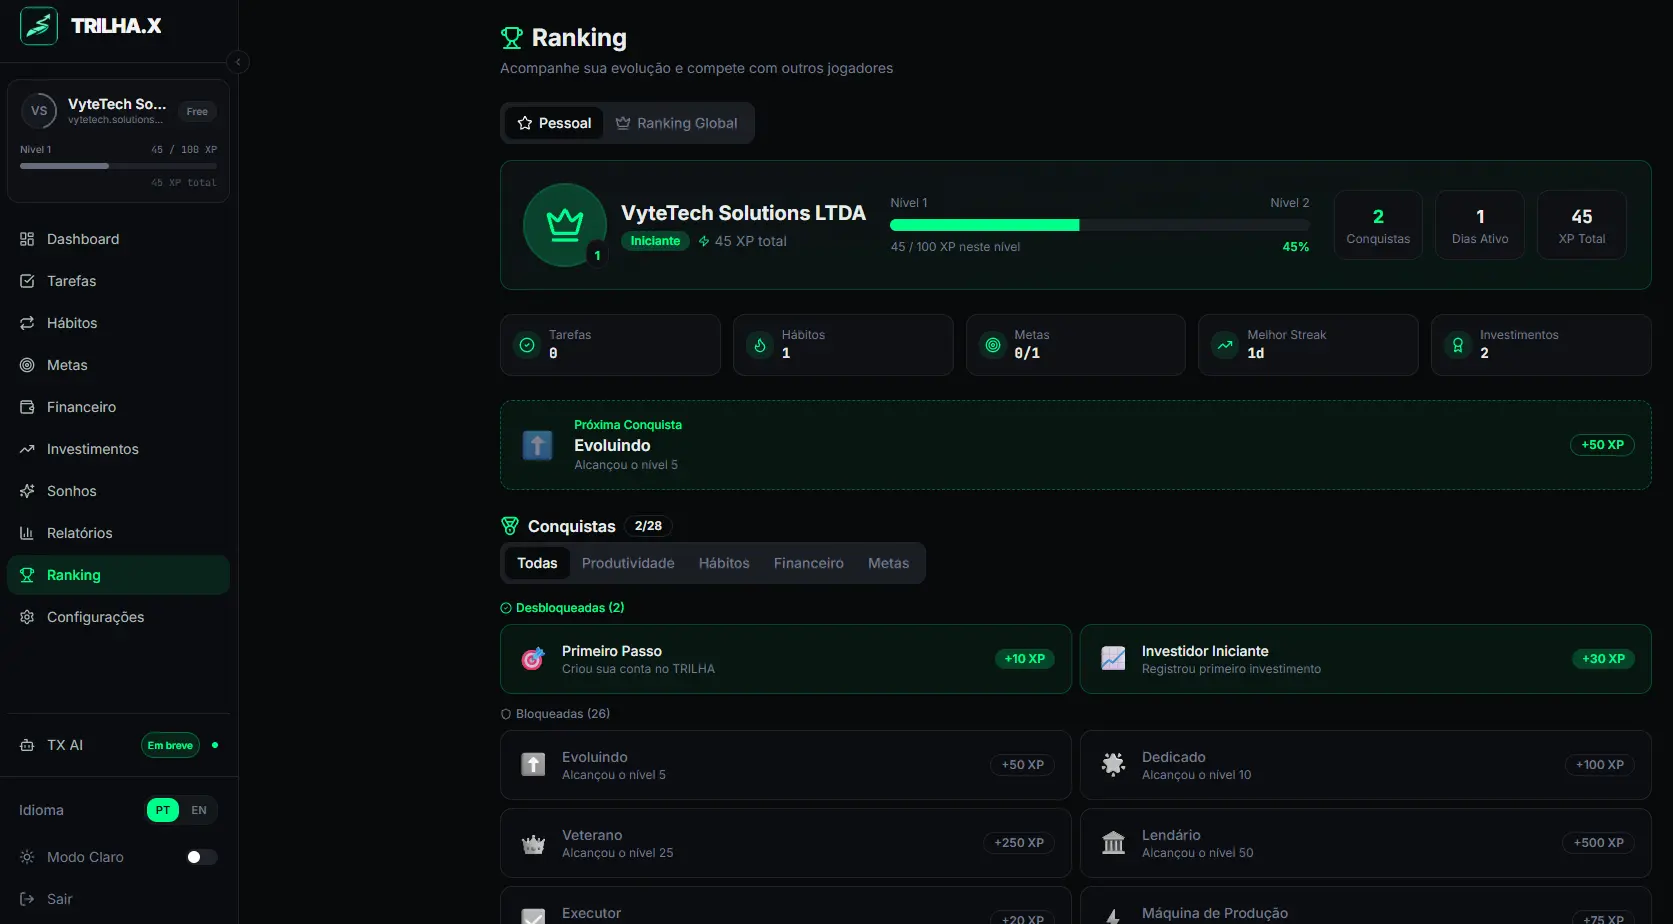This screenshot has width=1673, height=924.
Task: Click the Conquistas medal heading icon
Action: 510,526
